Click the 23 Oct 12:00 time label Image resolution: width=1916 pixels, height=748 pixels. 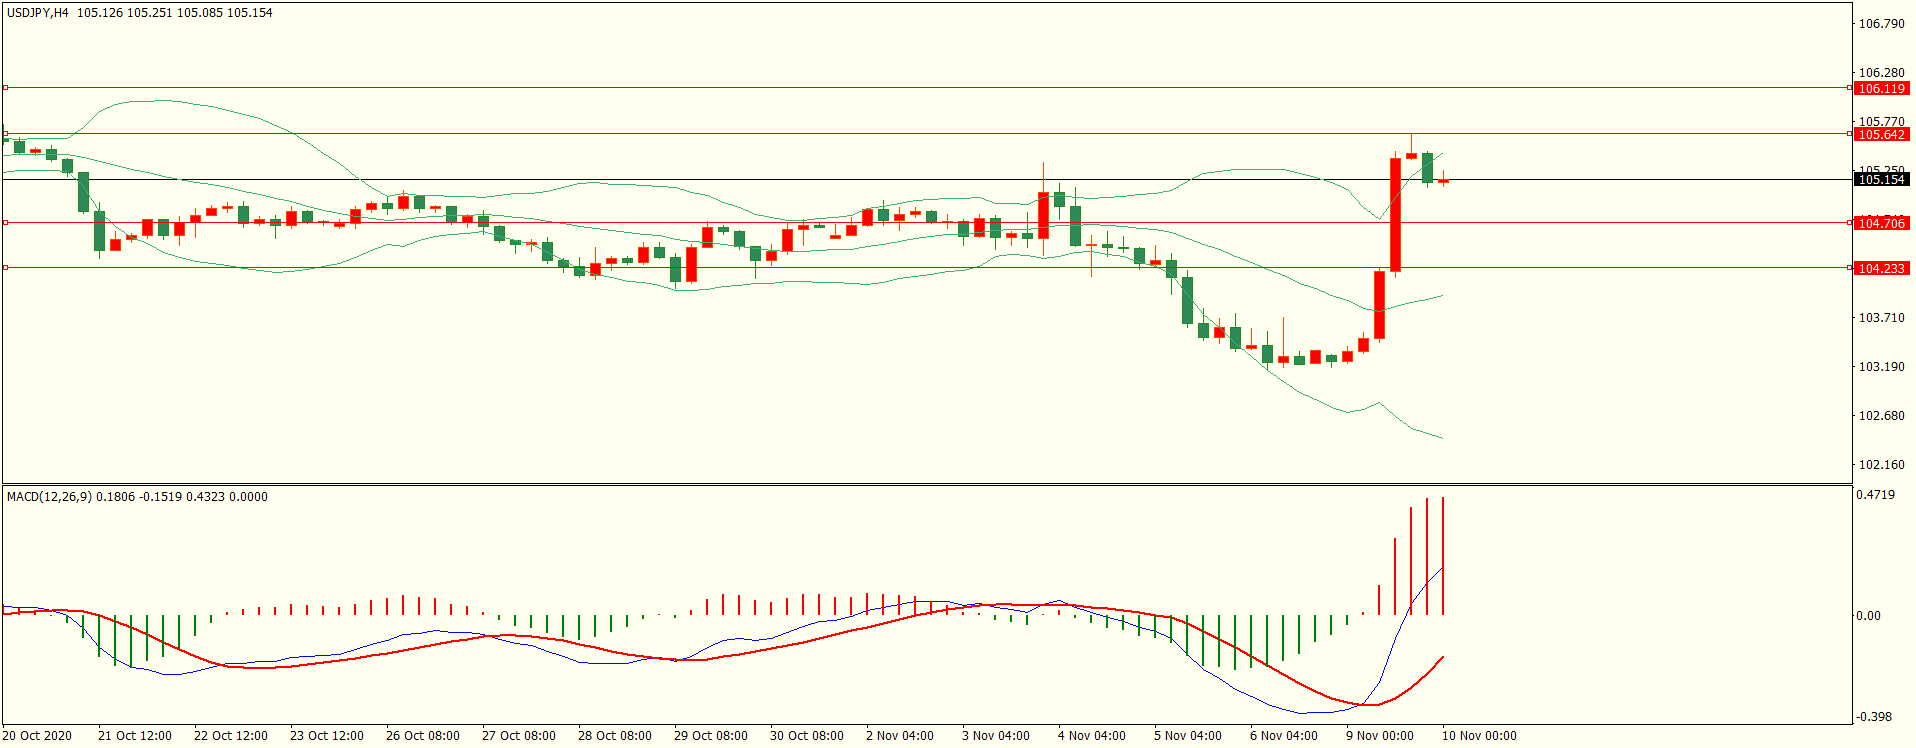coord(327,735)
